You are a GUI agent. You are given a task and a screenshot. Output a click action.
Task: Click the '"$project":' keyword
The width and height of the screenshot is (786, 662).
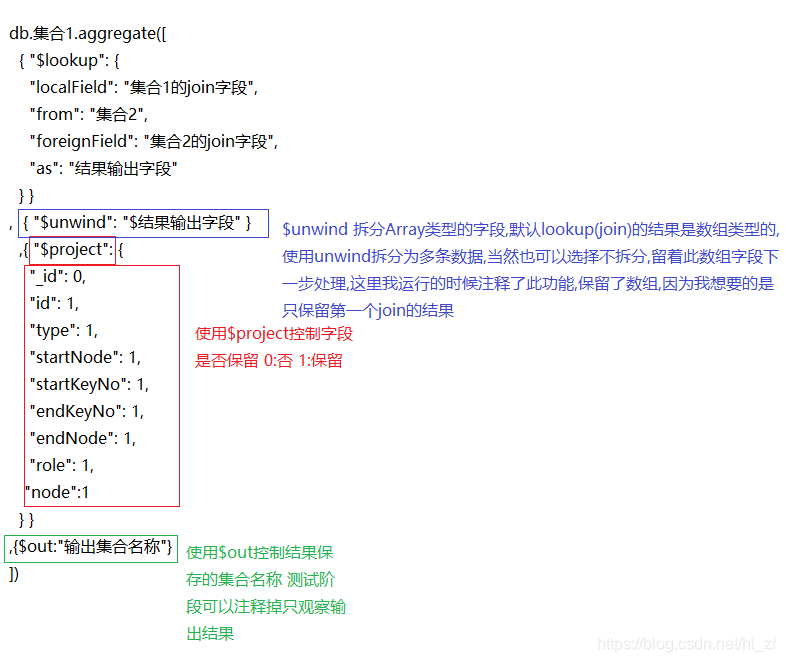pos(73,250)
